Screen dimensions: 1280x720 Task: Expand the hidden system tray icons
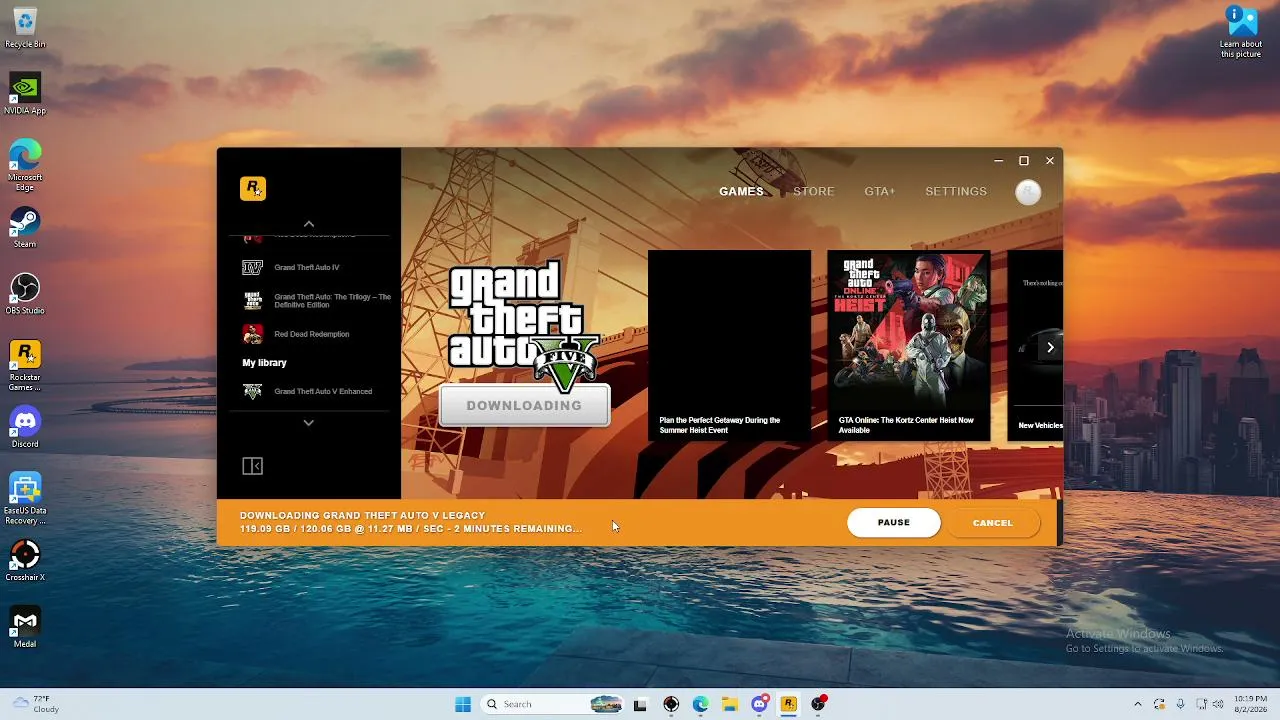[x=1137, y=704]
